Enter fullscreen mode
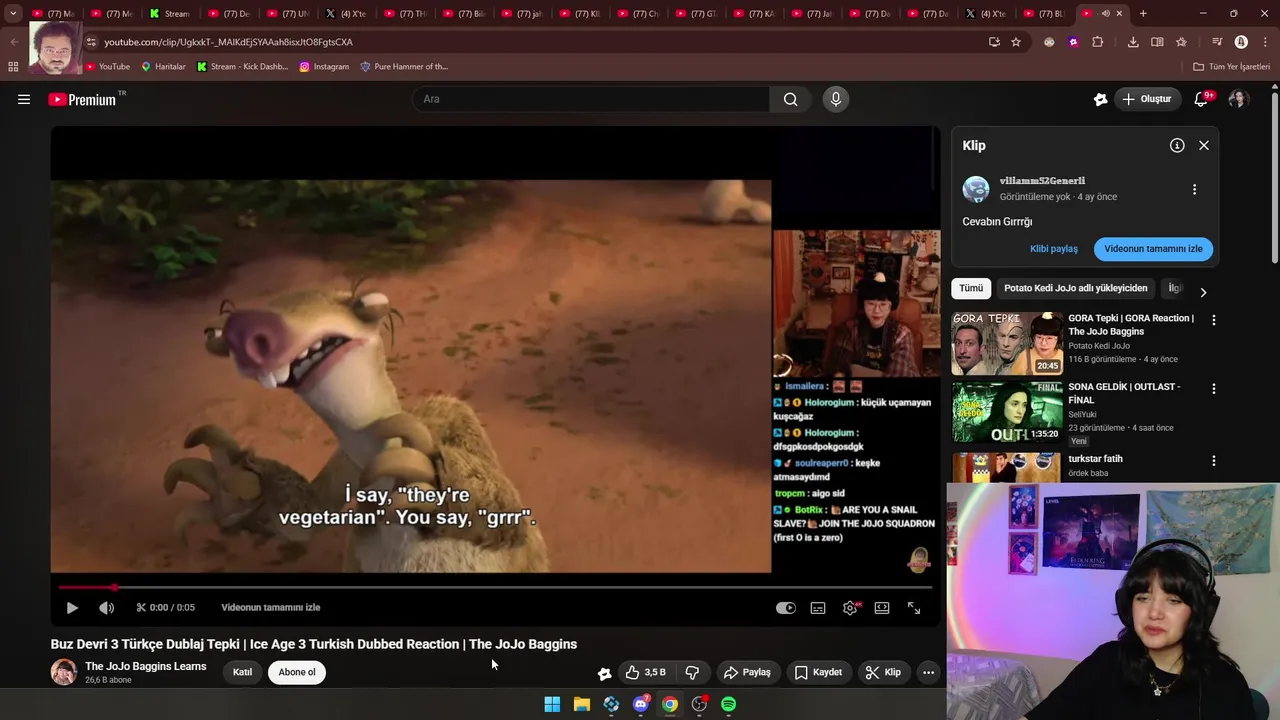 point(914,607)
